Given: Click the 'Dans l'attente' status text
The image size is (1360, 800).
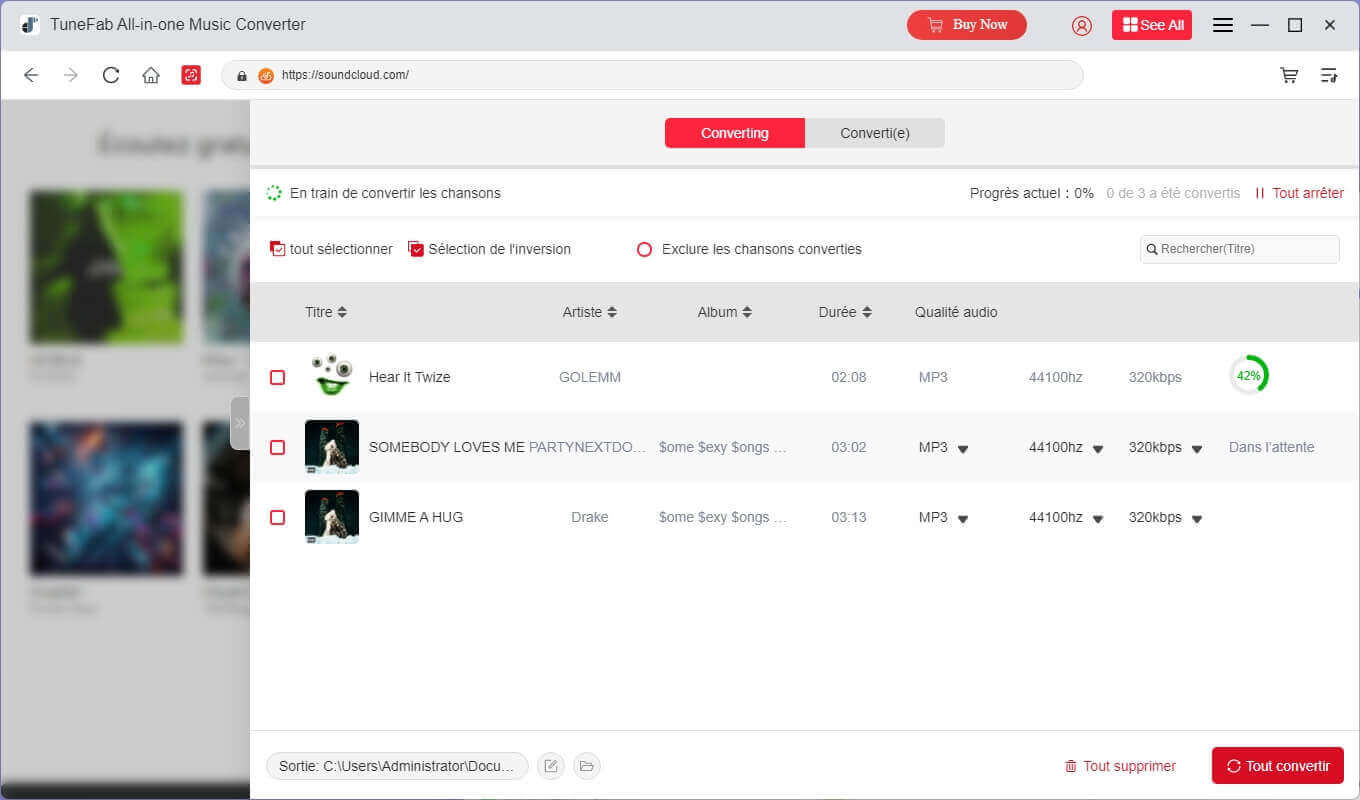Looking at the screenshot, I should (1272, 447).
